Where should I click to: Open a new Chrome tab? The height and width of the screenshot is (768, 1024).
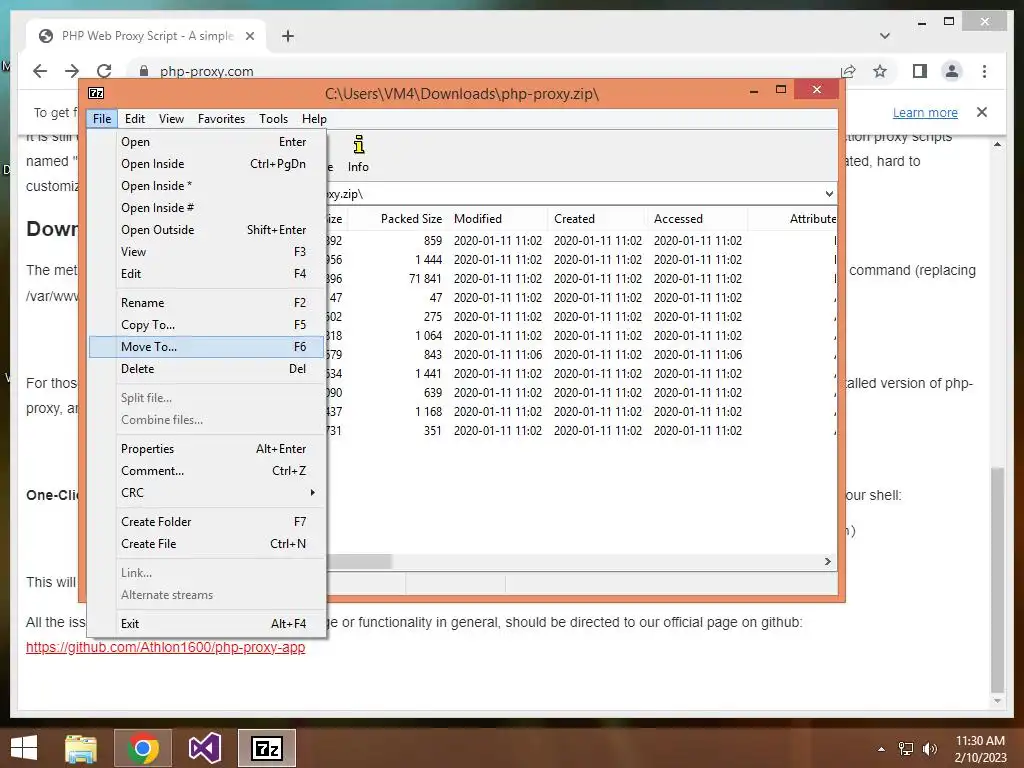tap(287, 36)
